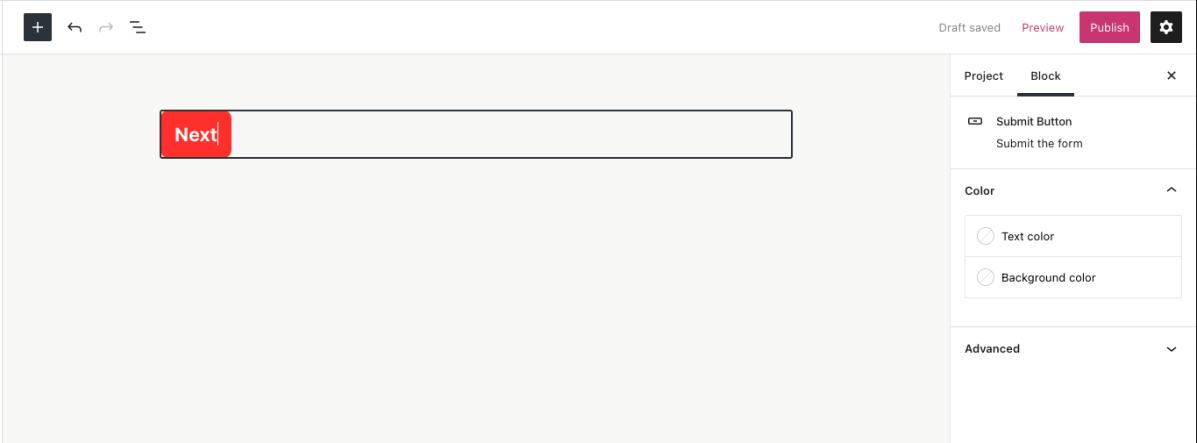The height and width of the screenshot is (443, 1197).
Task: Toggle the settings gear icon
Action: [x=1166, y=27]
